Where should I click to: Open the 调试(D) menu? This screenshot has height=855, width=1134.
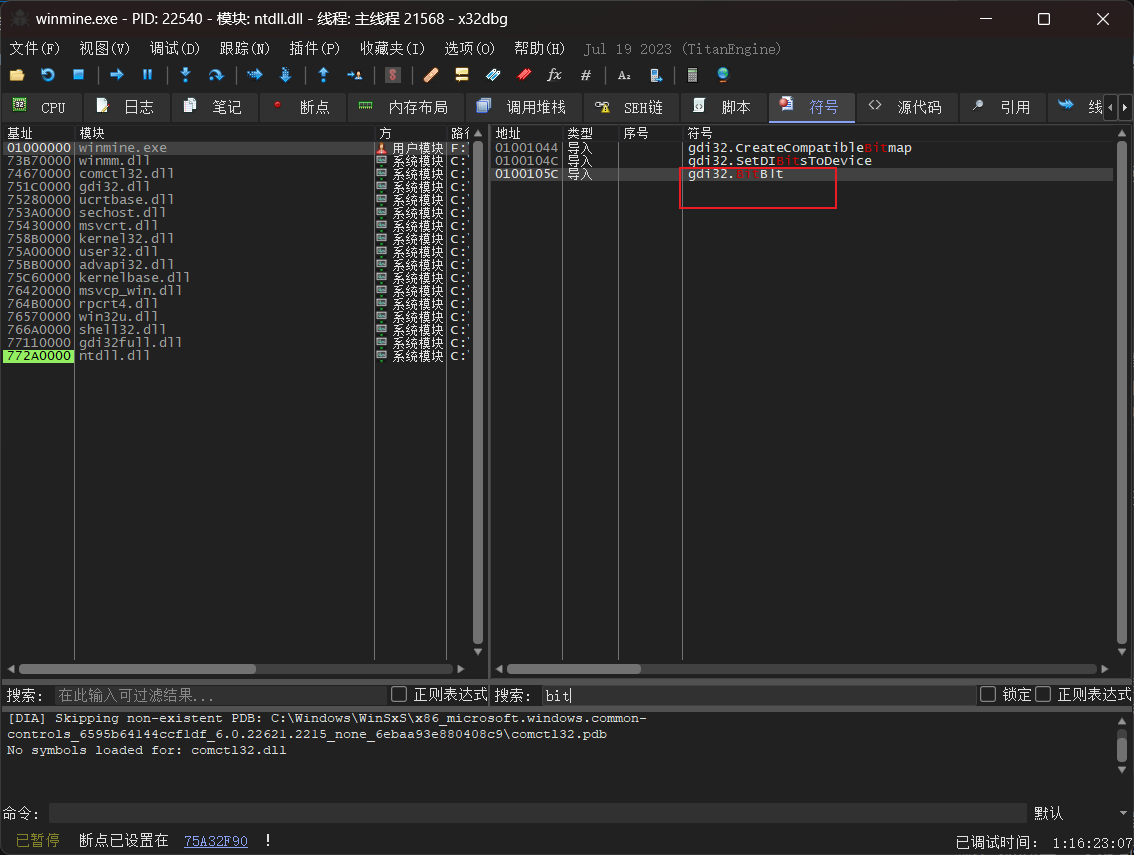[x=174, y=48]
